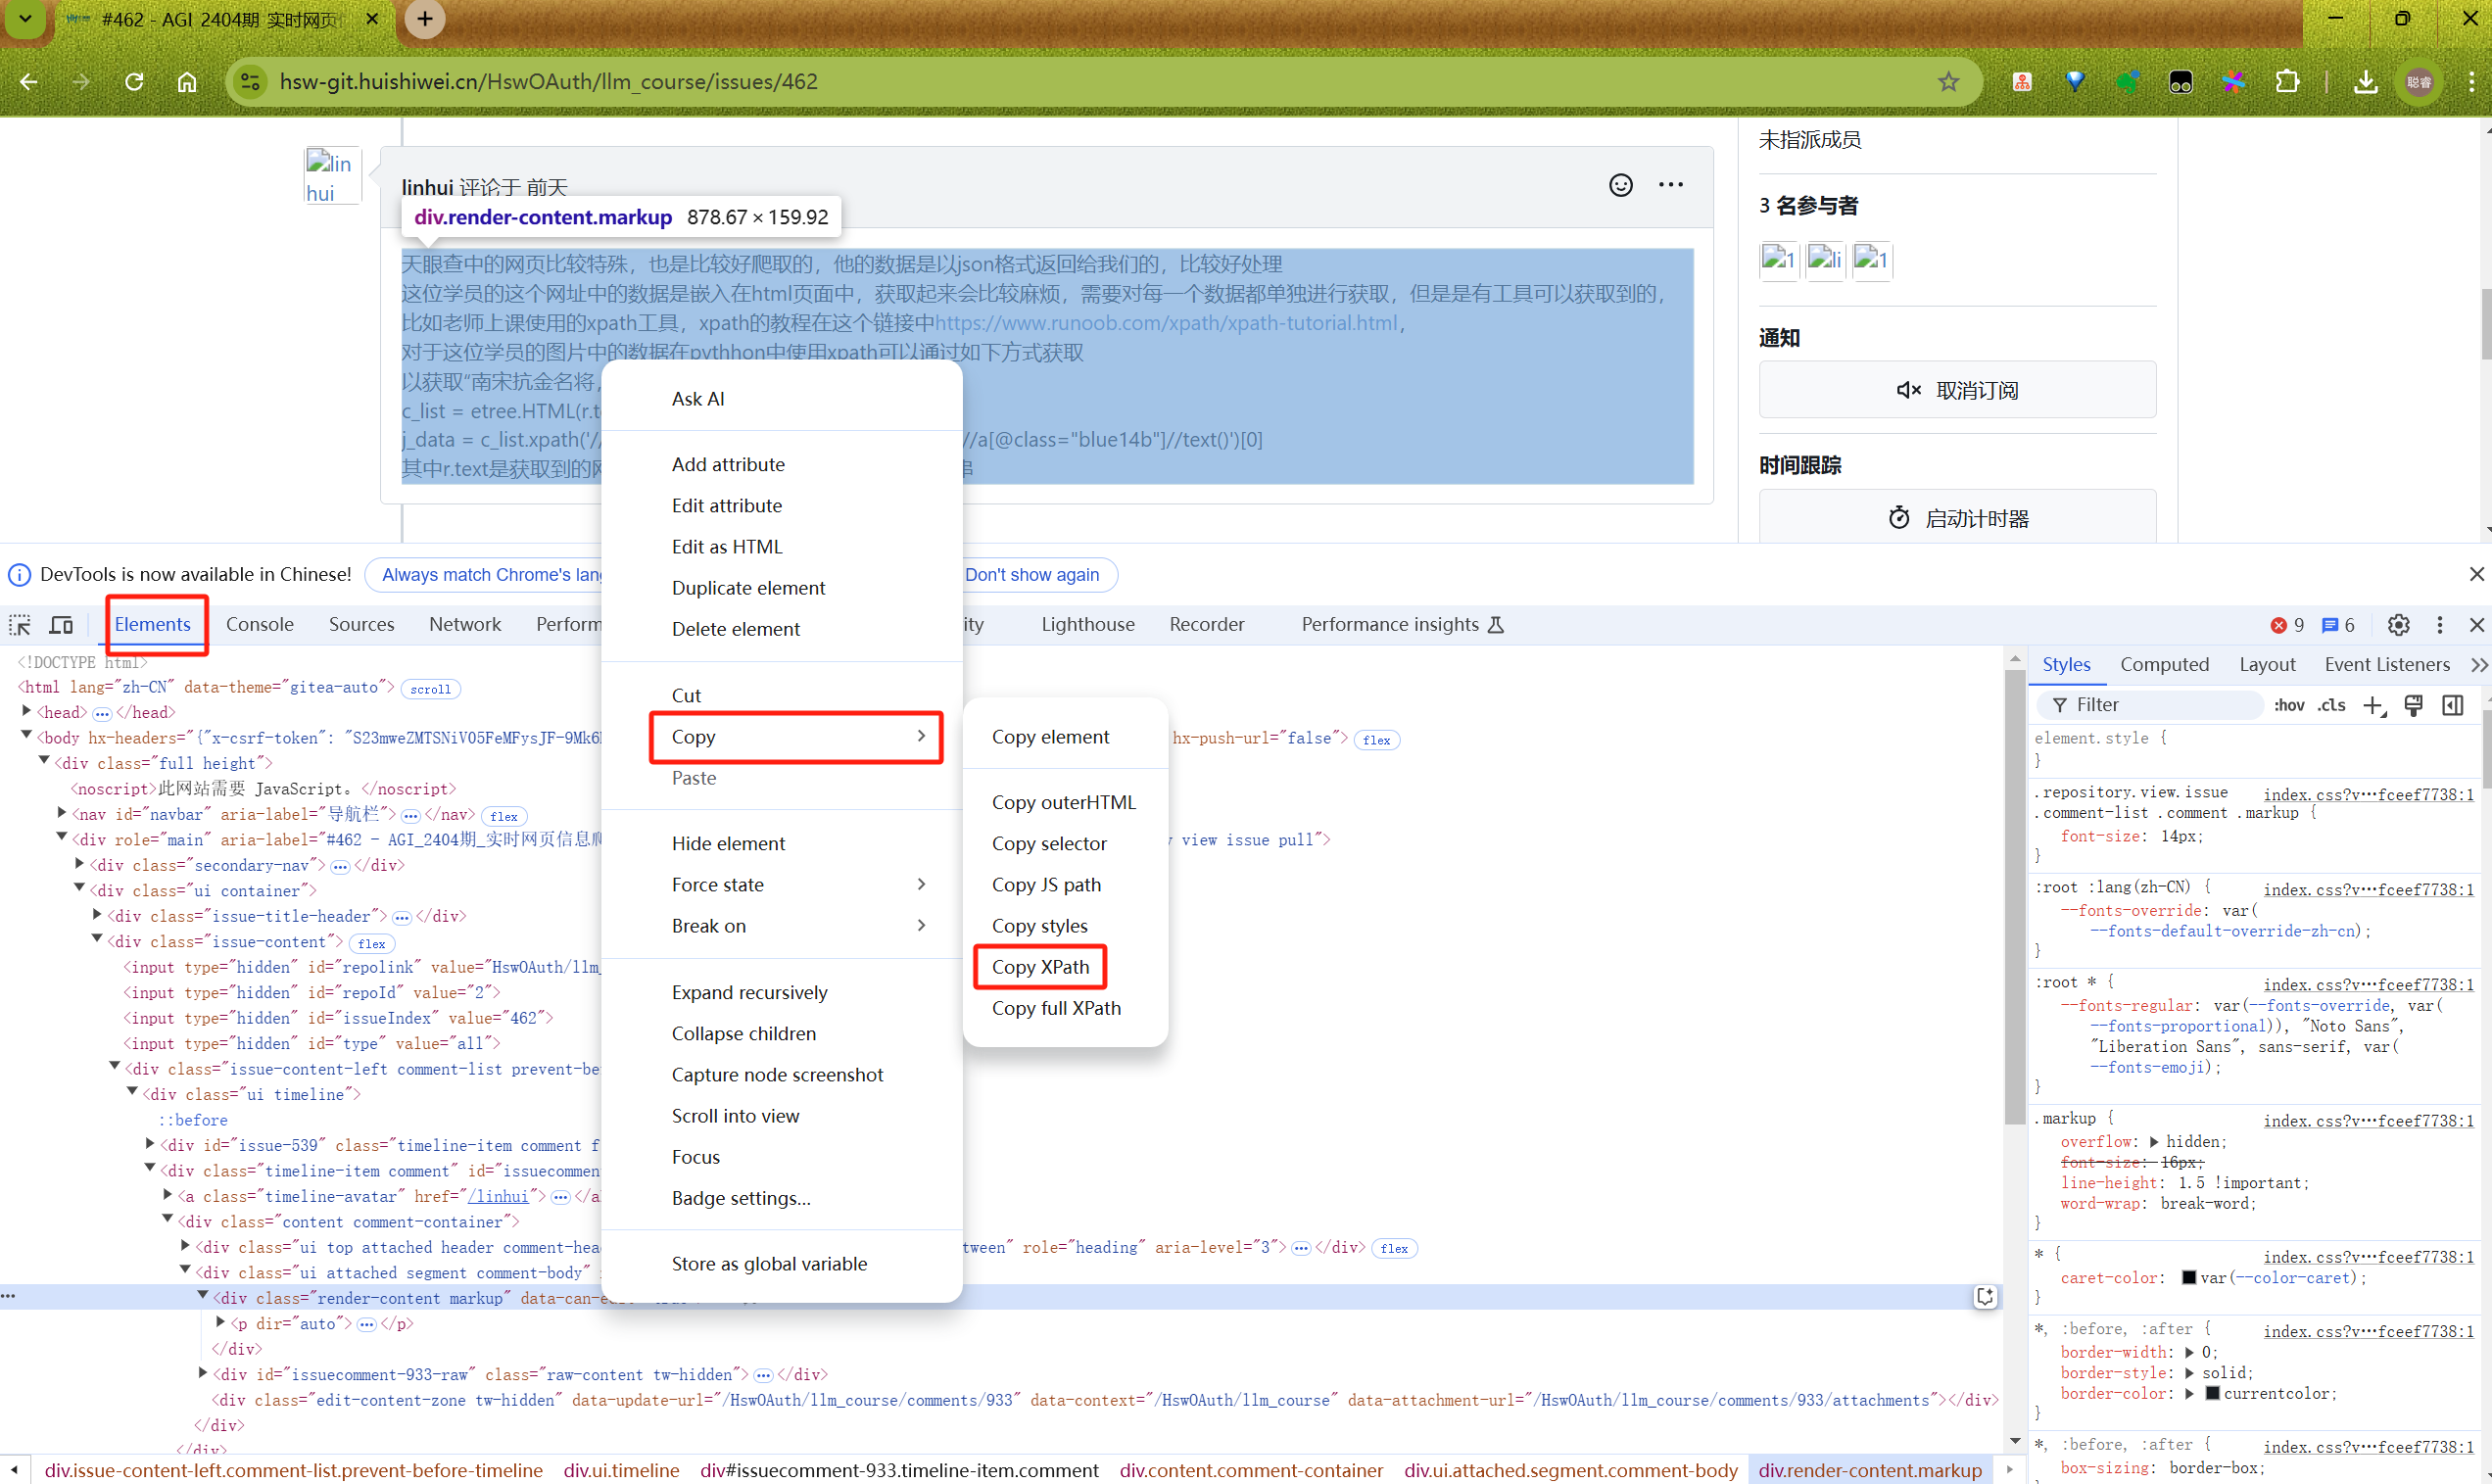Open DevTools settings gear
The height and width of the screenshot is (1484, 2492).
tap(2398, 625)
